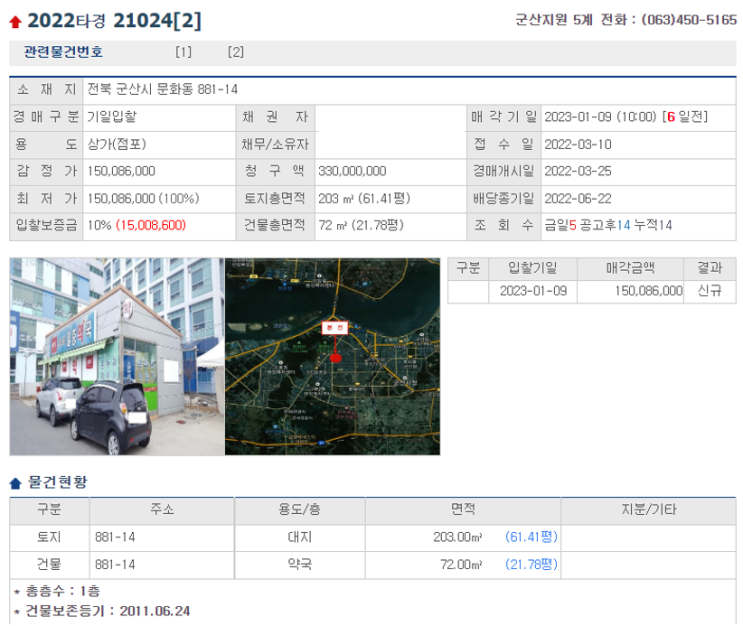Click 건물보존등기 : 2011.06.24 note
This screenshot has width=743, height=626.
point(107,611)
